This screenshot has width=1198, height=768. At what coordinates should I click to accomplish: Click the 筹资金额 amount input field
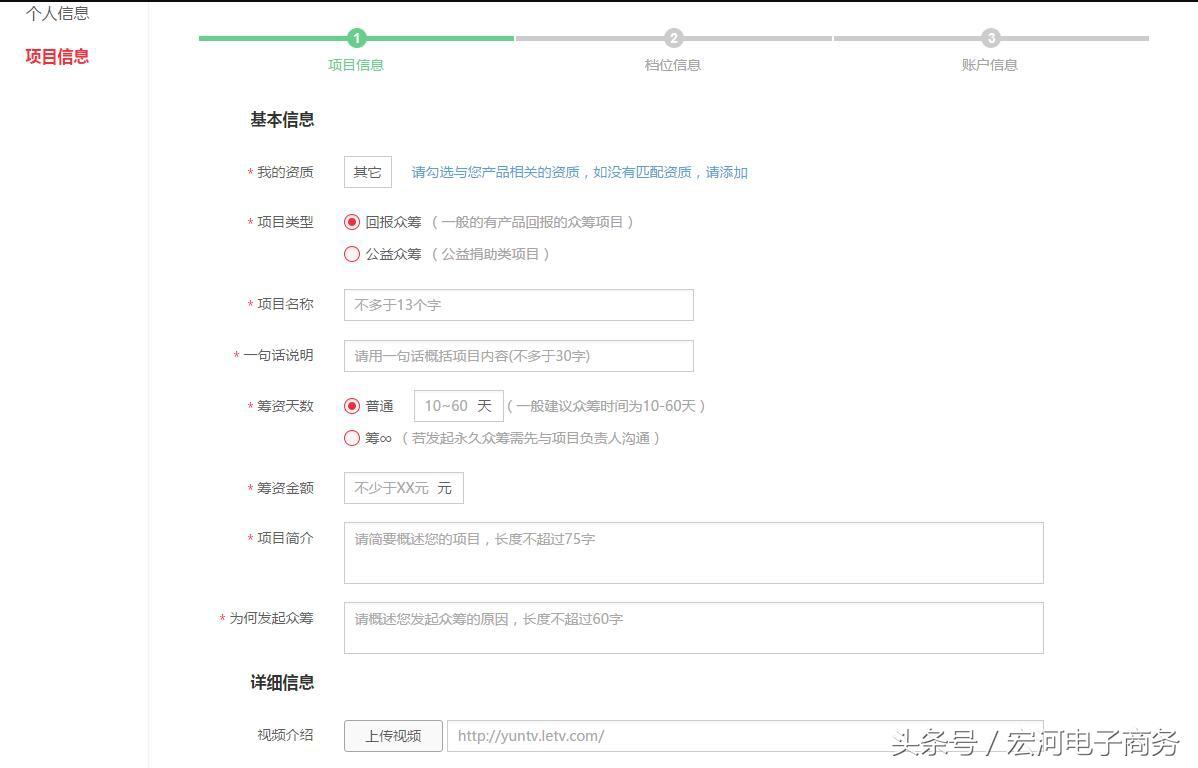[x=404, y=488]
